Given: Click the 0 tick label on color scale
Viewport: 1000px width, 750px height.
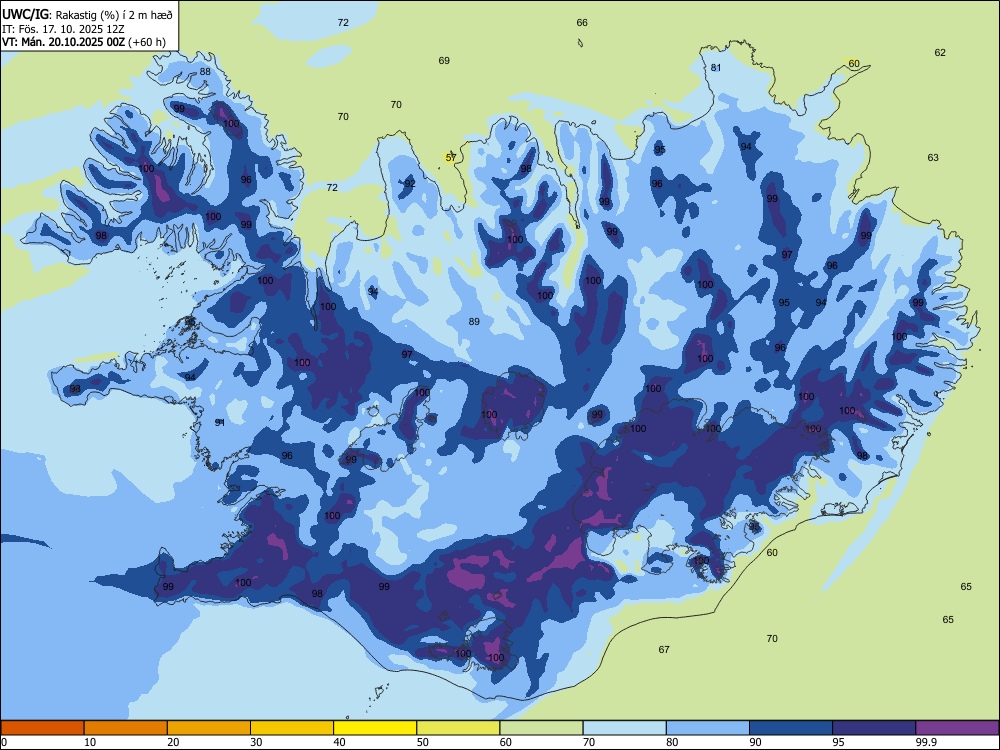Looking at the screenshot, I should 4,742.
